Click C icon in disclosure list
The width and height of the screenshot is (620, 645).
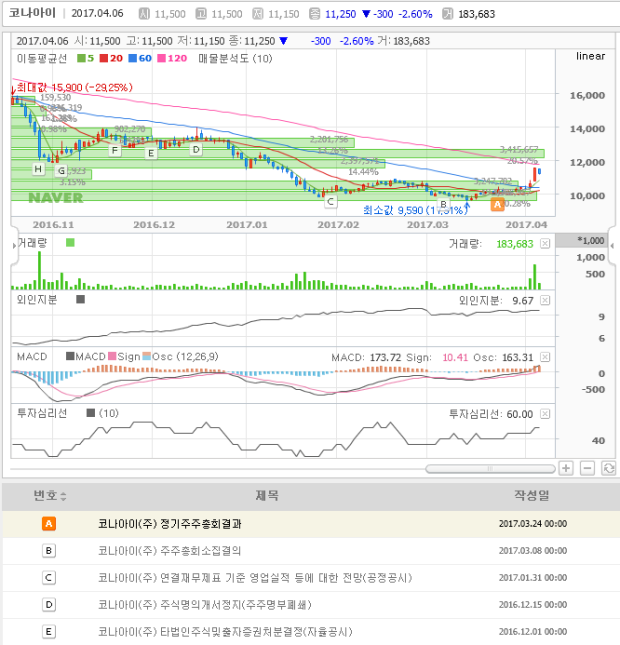click(x=49, y=578)
